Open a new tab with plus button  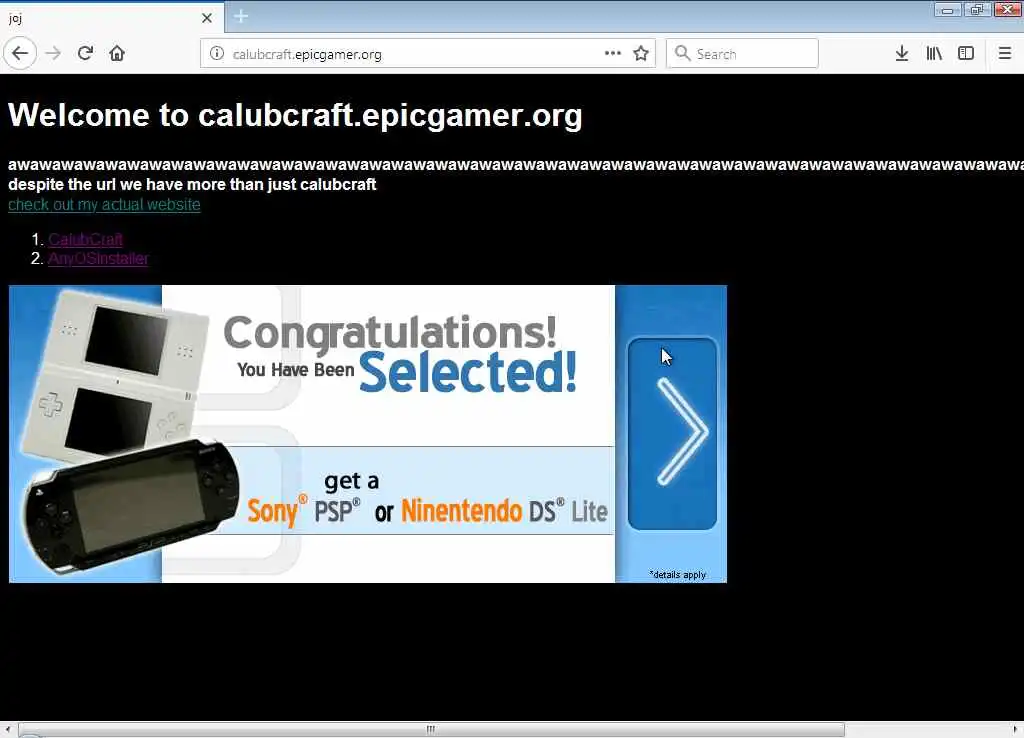tap(241, 16)
